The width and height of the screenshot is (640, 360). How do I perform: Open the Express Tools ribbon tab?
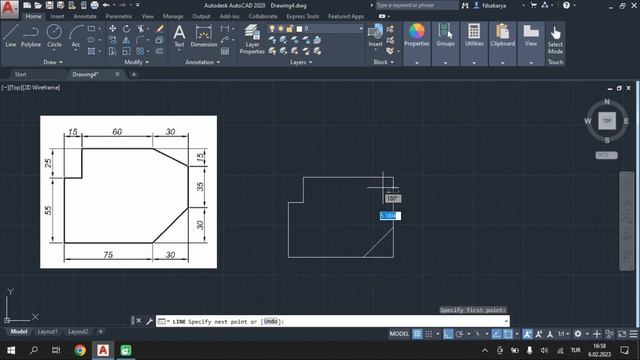[302, 16]
